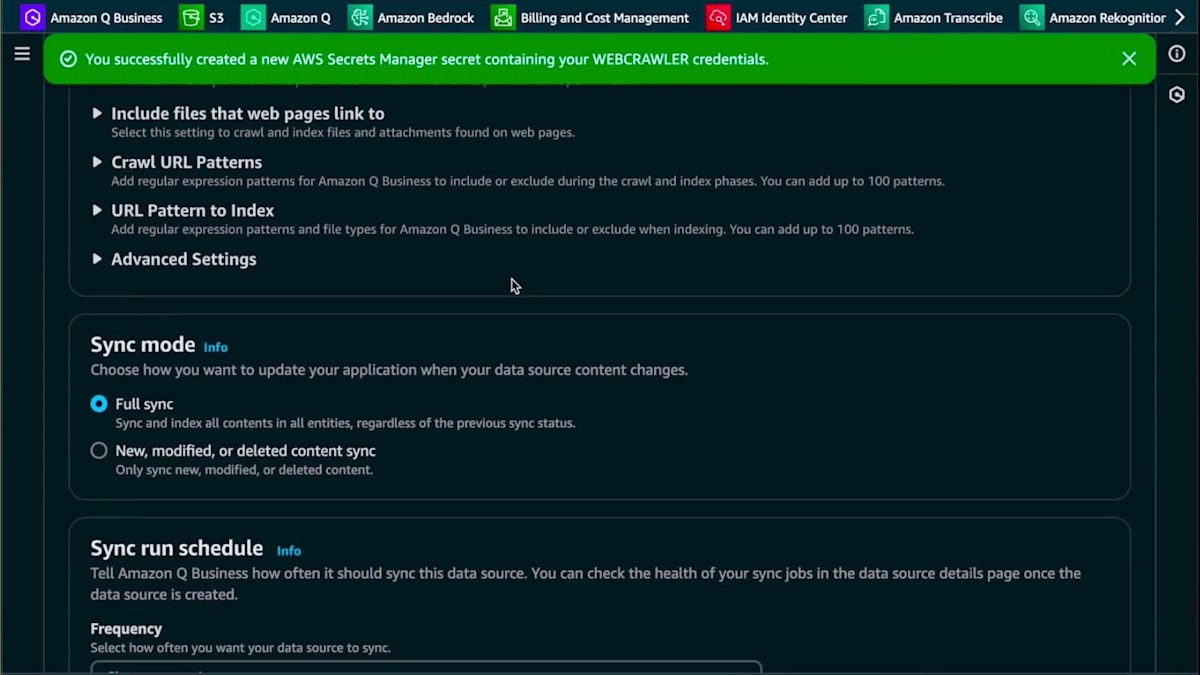Expand the Advanced Settings section
This screenshot has height=675, width=1200.
click(97, 259)
